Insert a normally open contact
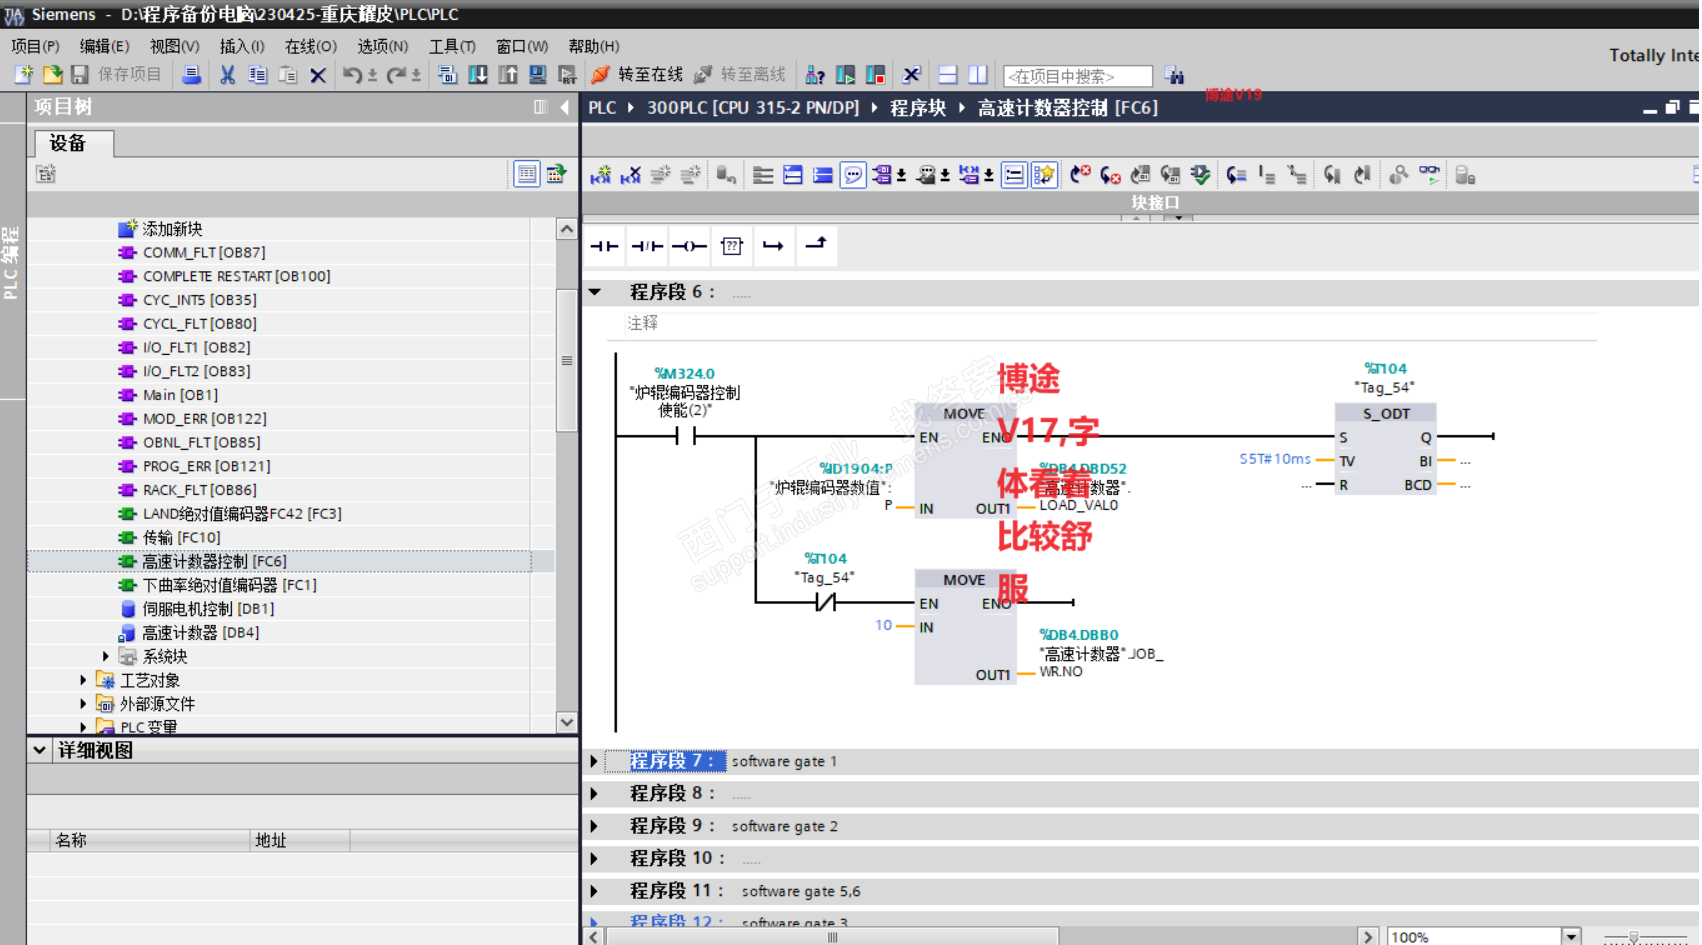 (604, 246)
